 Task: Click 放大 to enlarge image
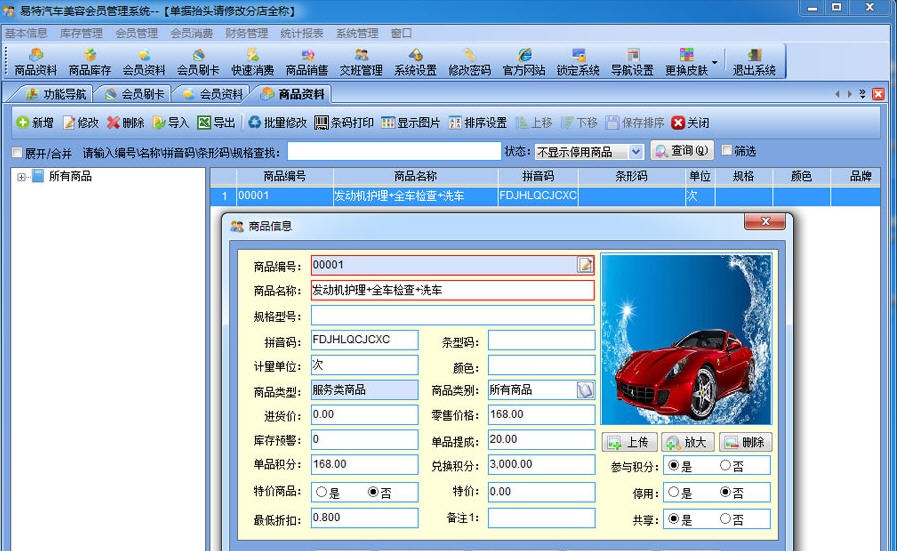click(688, 442)
